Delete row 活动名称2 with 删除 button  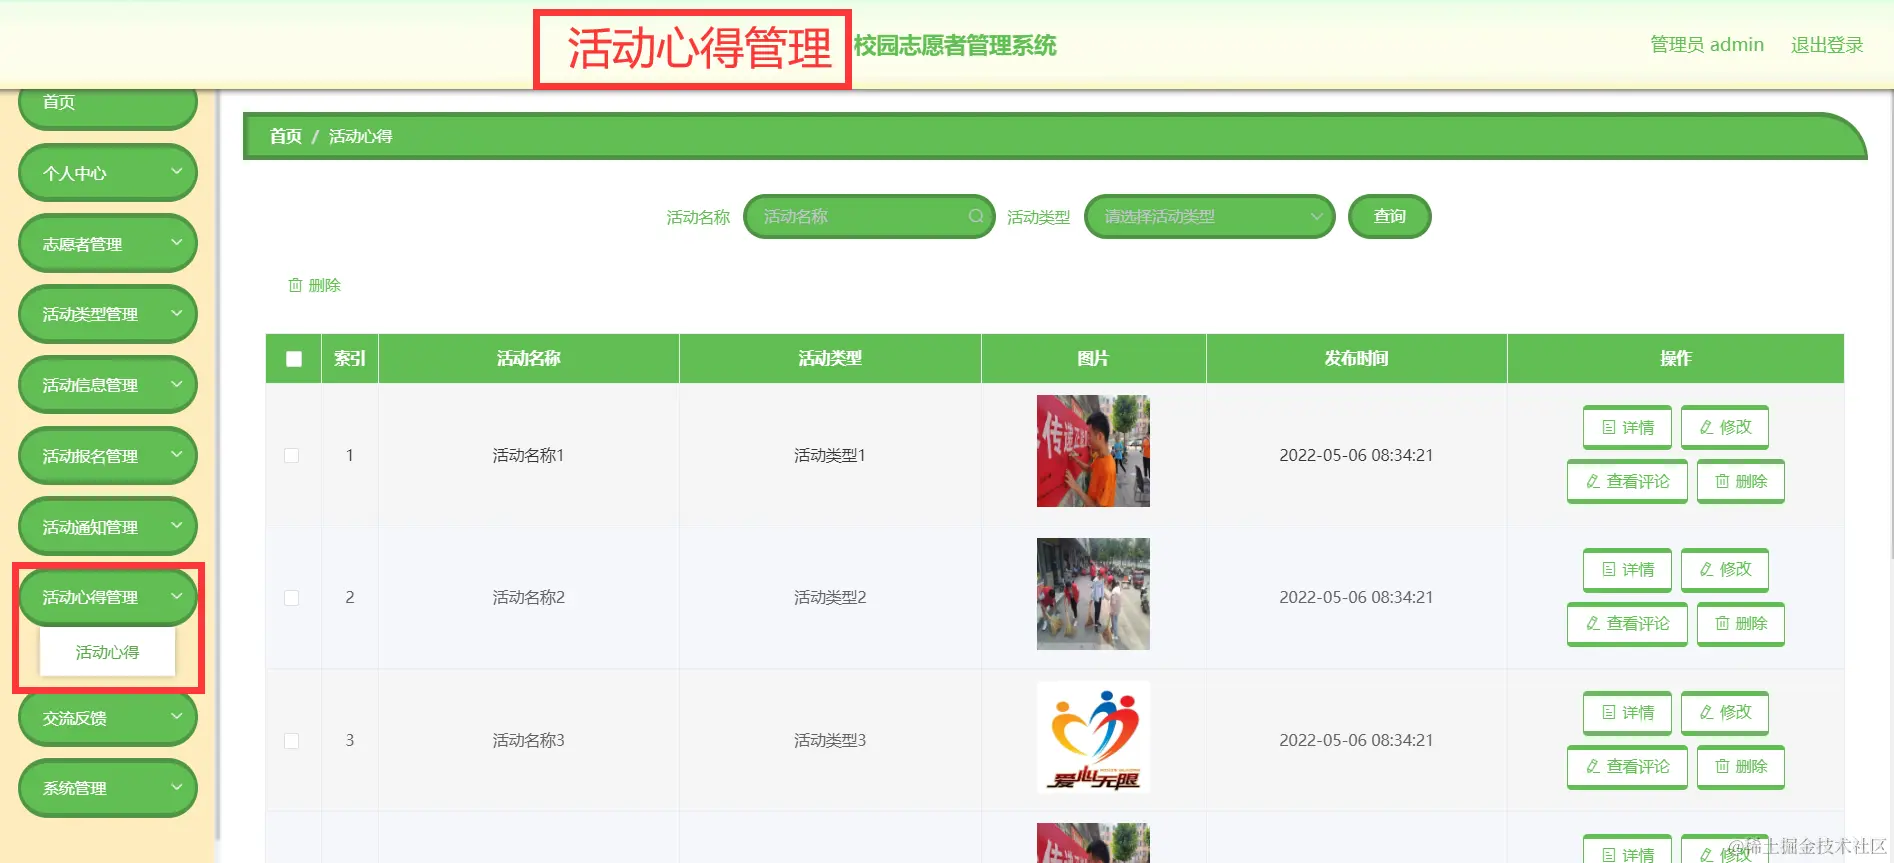1741,624
